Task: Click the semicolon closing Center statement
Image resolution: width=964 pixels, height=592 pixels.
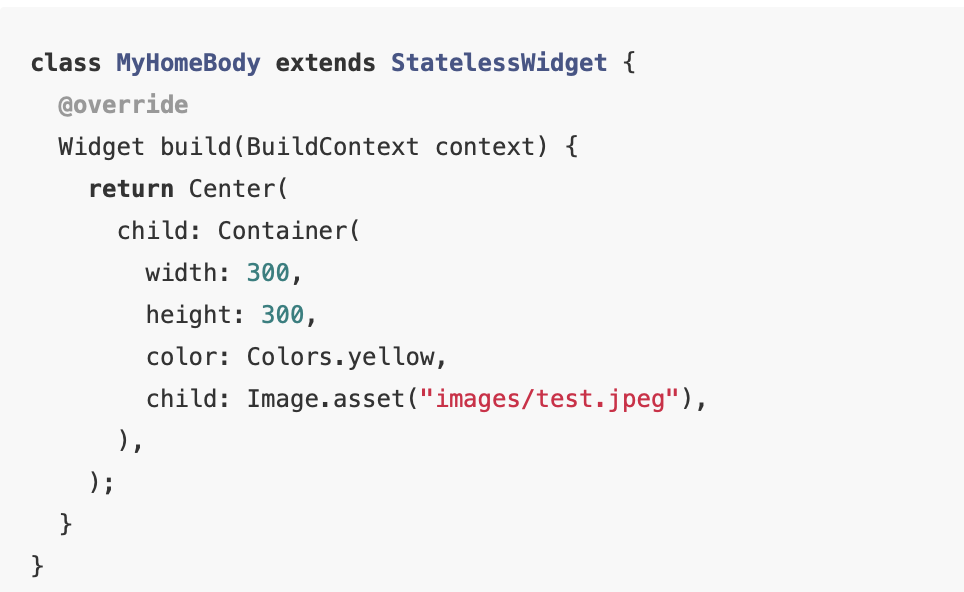Action: pyautogui.click(x=109, y=484)
